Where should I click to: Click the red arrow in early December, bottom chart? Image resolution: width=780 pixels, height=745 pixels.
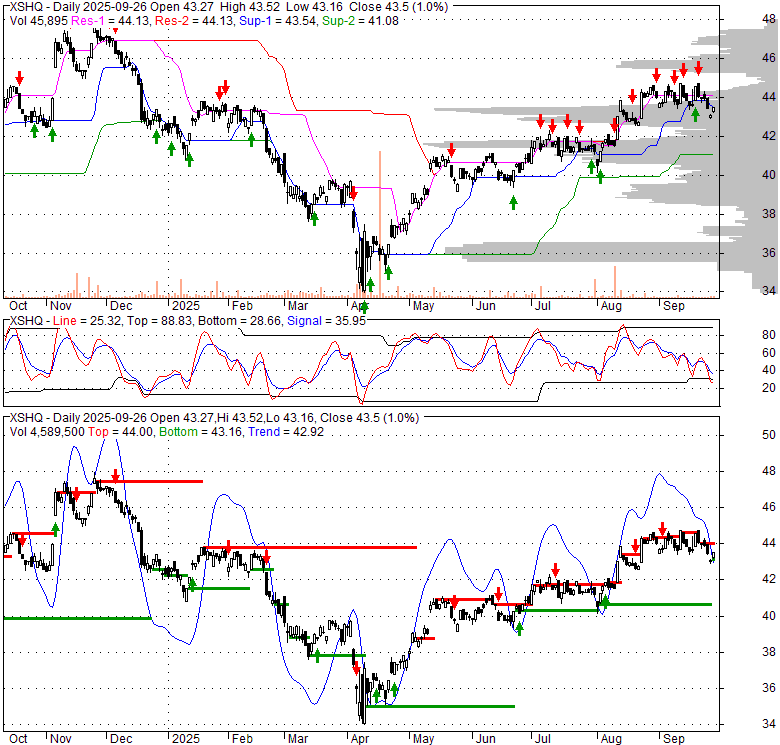point(115,475)
